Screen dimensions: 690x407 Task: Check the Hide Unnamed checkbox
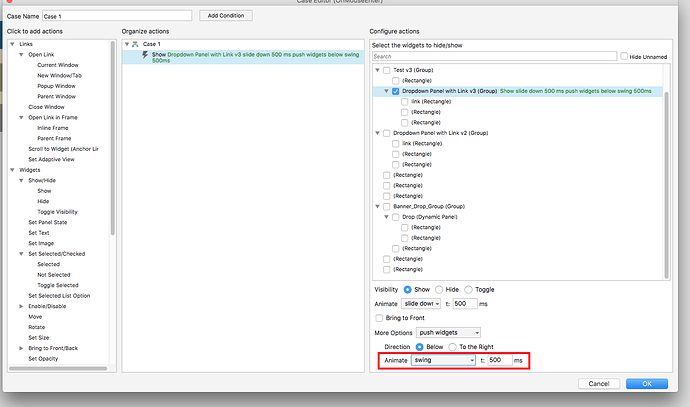pos(624,56)
